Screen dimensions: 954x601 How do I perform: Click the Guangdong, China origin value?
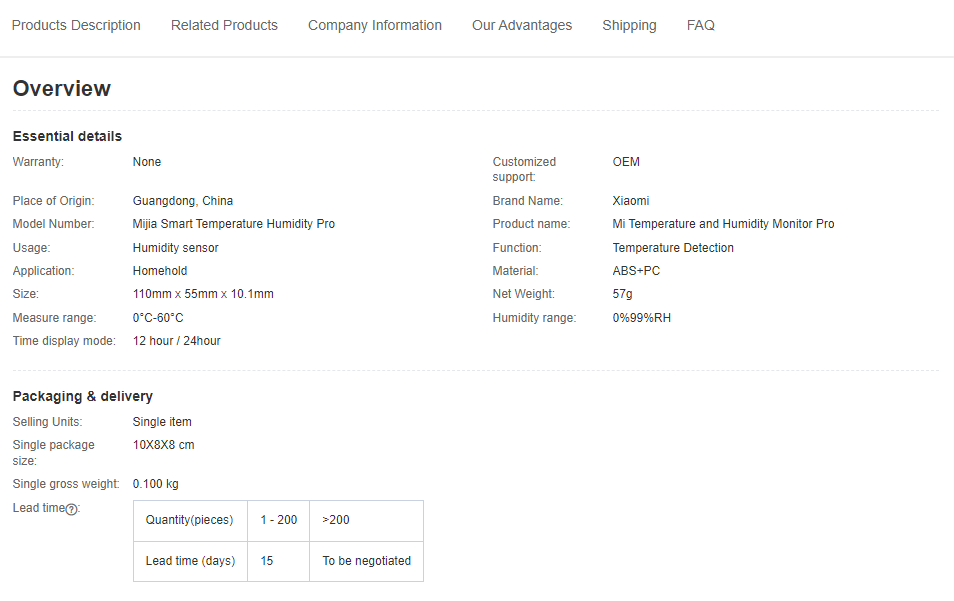(x=183, y=201)
